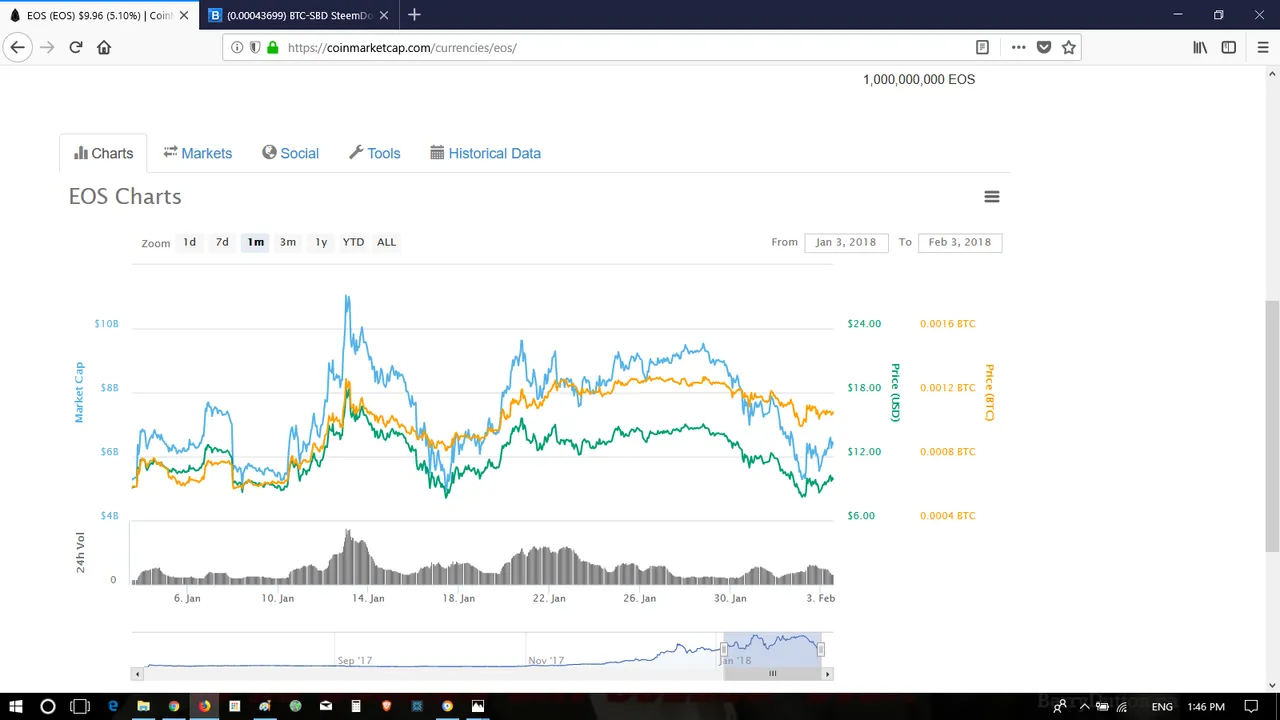Toggle reader view in the address bar

[983, 47]
